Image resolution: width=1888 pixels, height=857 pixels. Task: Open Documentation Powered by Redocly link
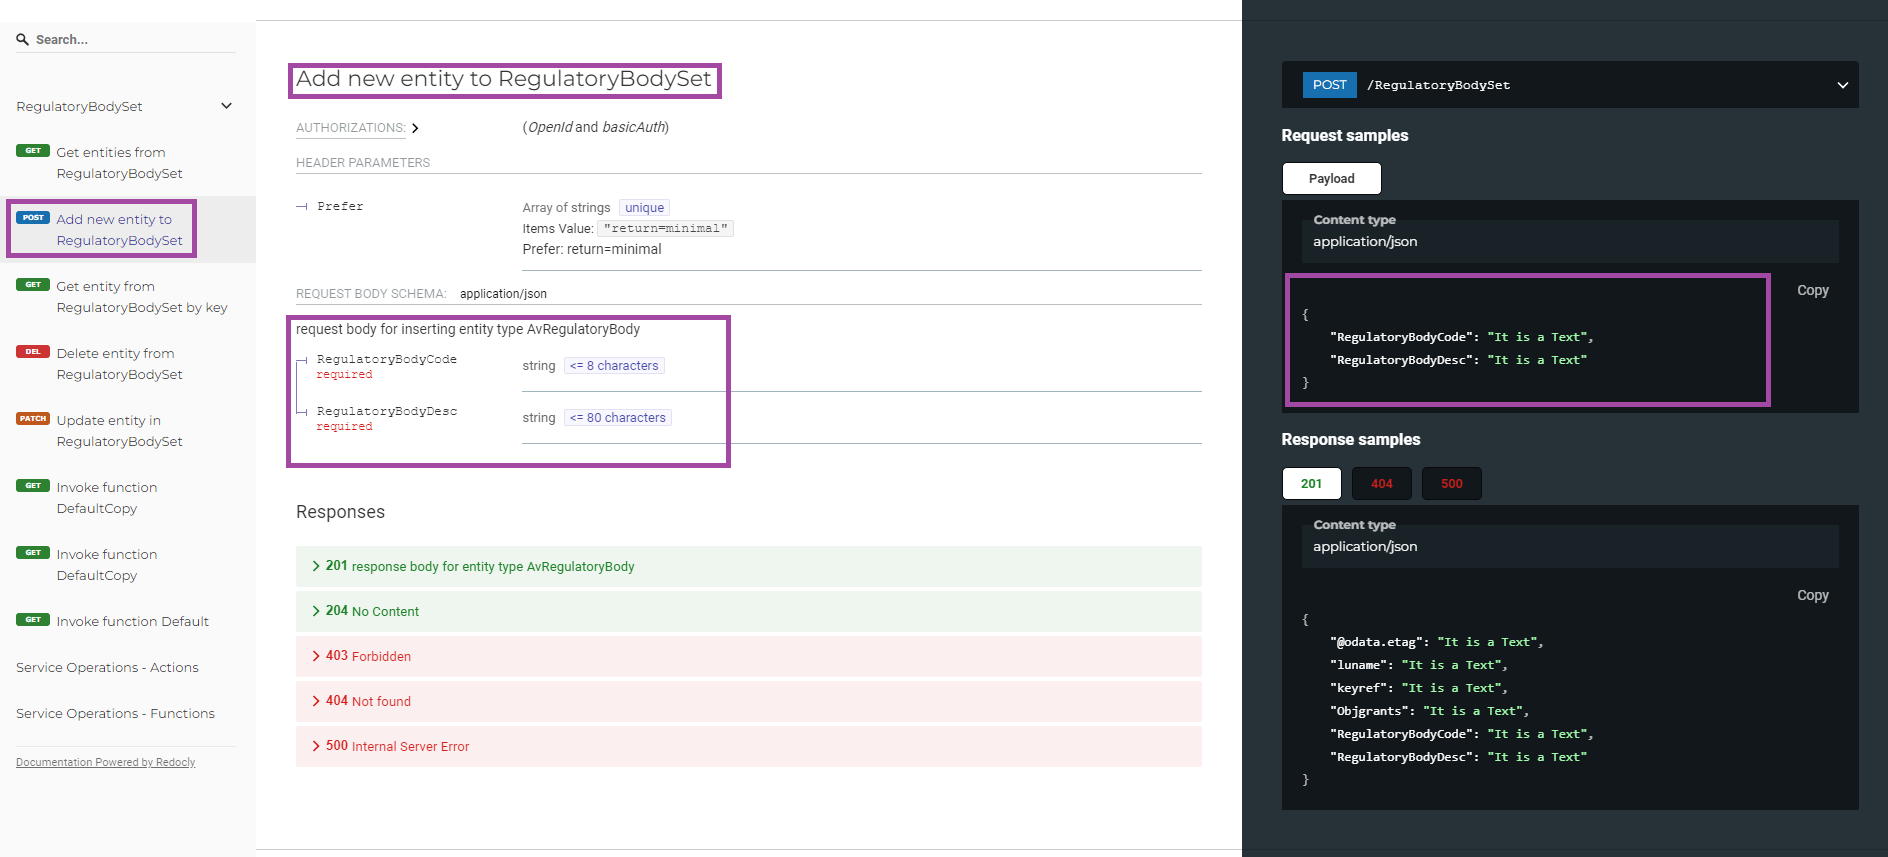click(x=105, y=762)
